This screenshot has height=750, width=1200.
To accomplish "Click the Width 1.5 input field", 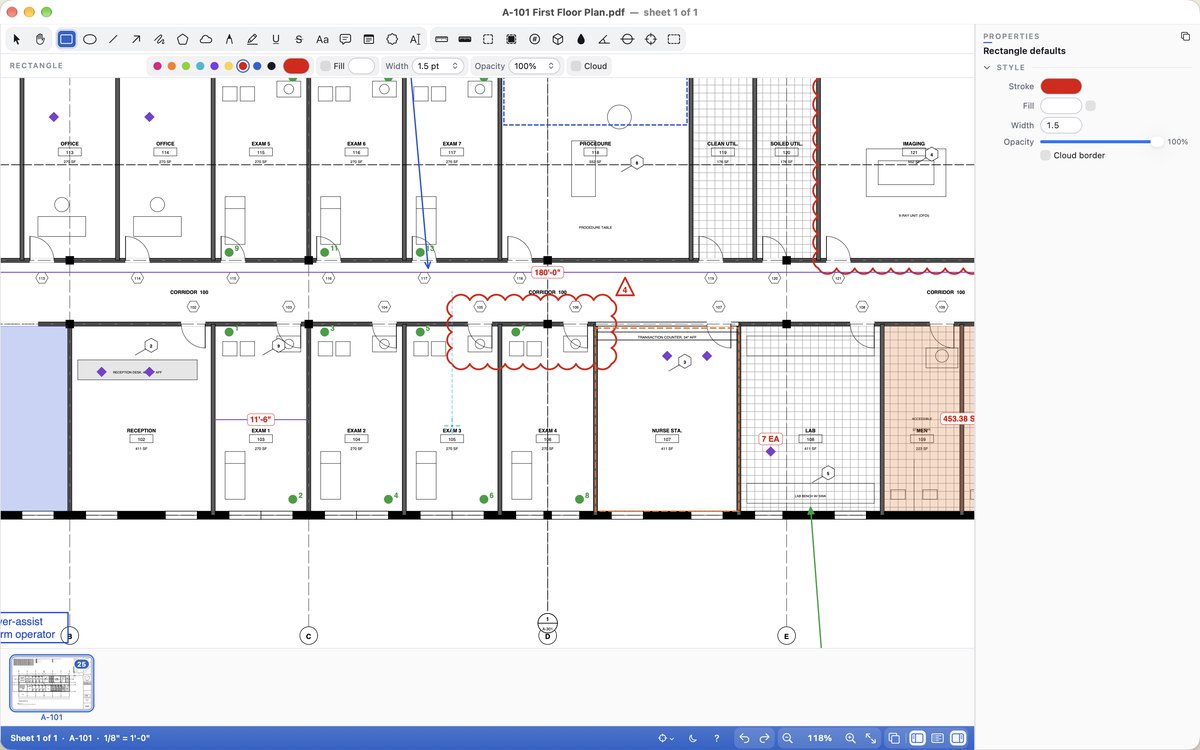I will pos(1061,125).
